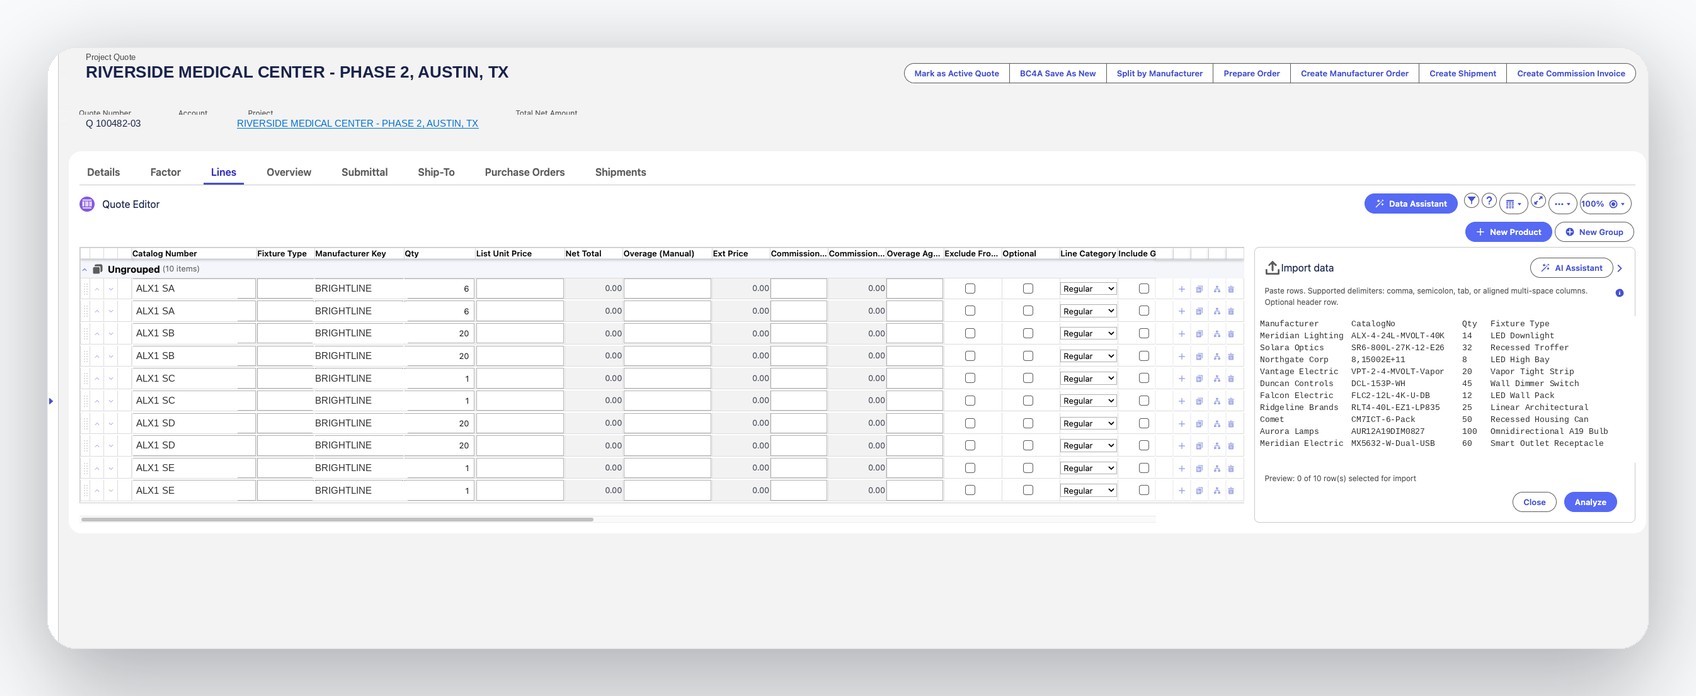1696x696 pixels.
Task: Check Optional box on last ALX1 SE row
Action: (1028, 490)
